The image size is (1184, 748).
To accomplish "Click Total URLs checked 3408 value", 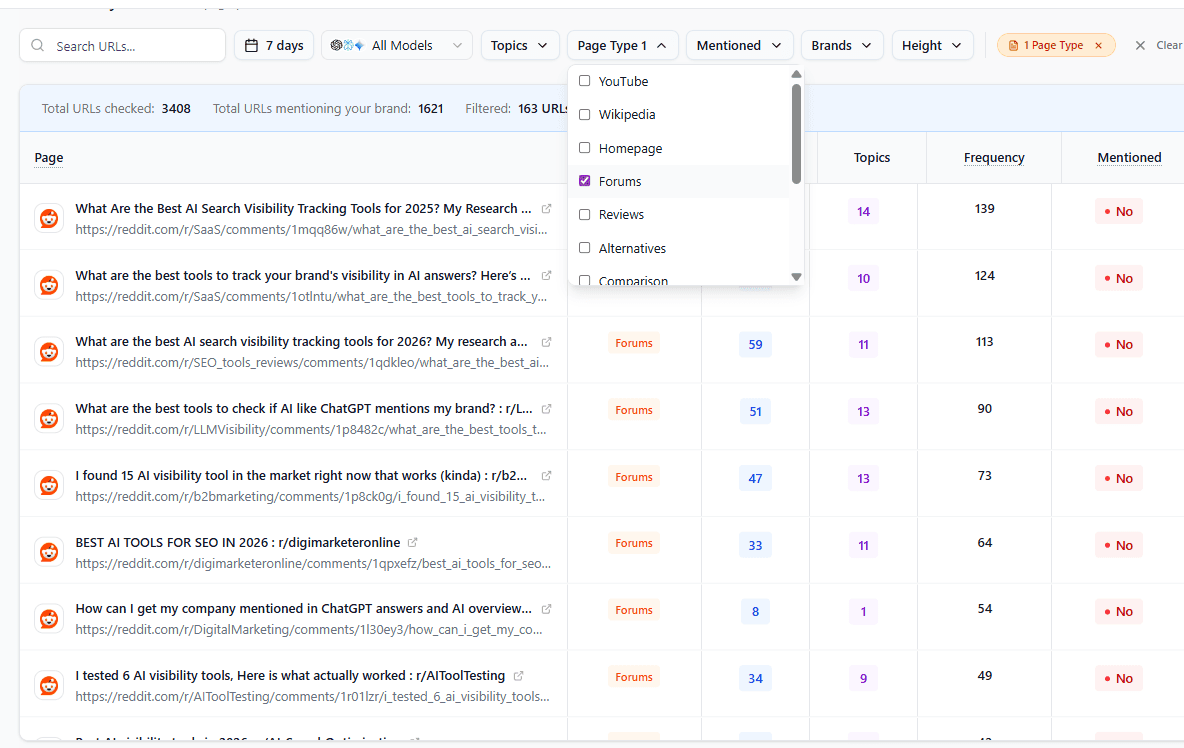I will pyautogui.click(x=176, y=109).
